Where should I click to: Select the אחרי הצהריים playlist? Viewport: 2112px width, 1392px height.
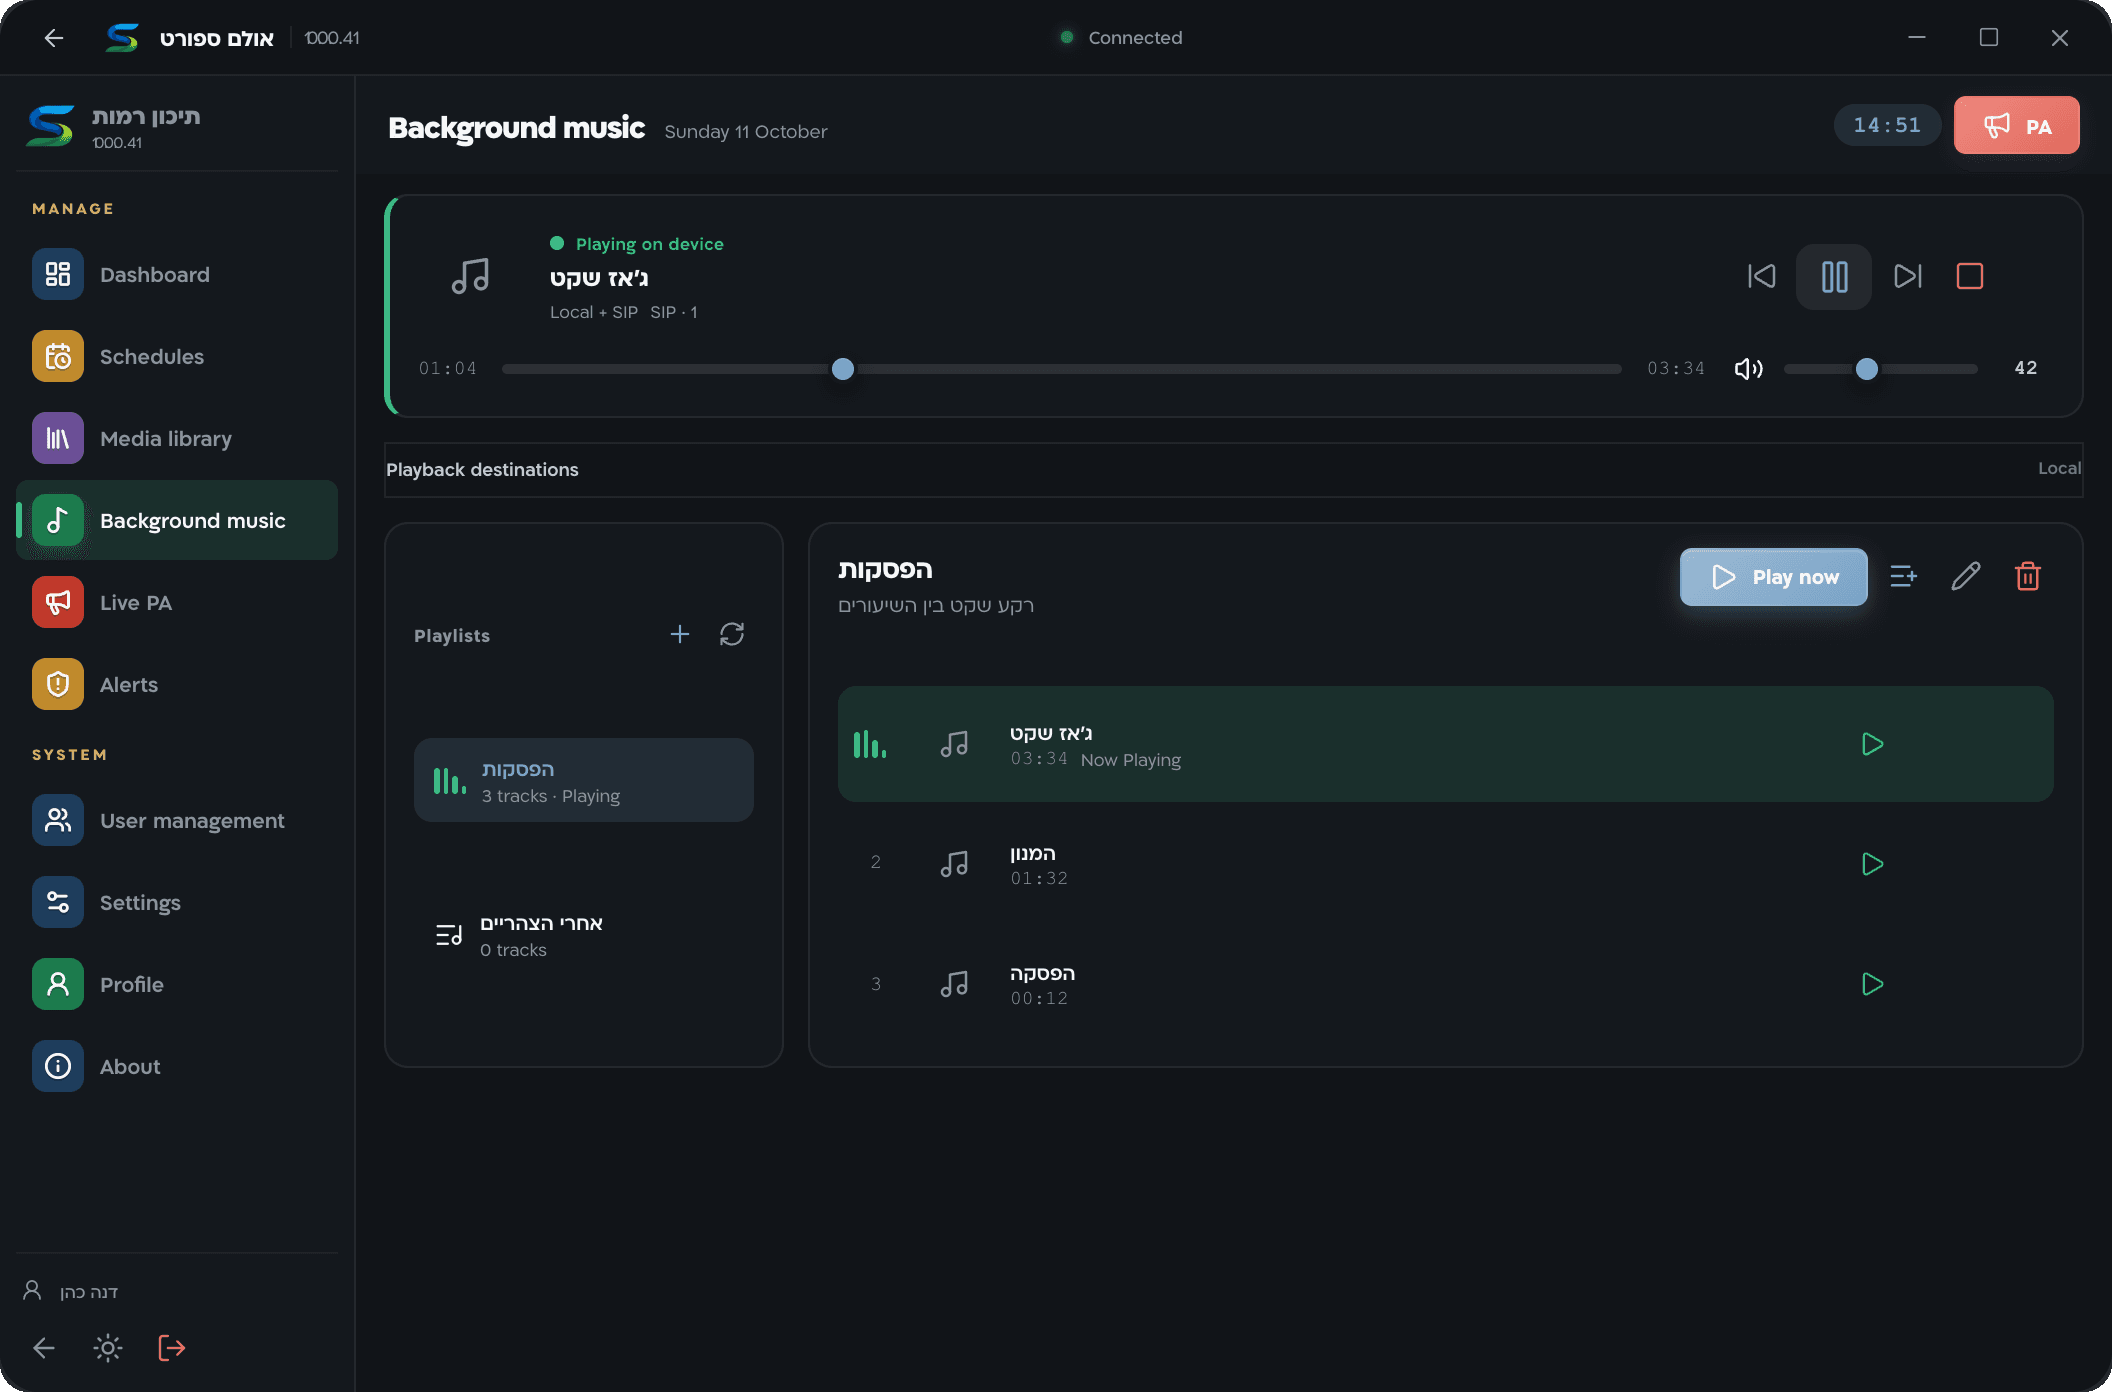(584, 936)
